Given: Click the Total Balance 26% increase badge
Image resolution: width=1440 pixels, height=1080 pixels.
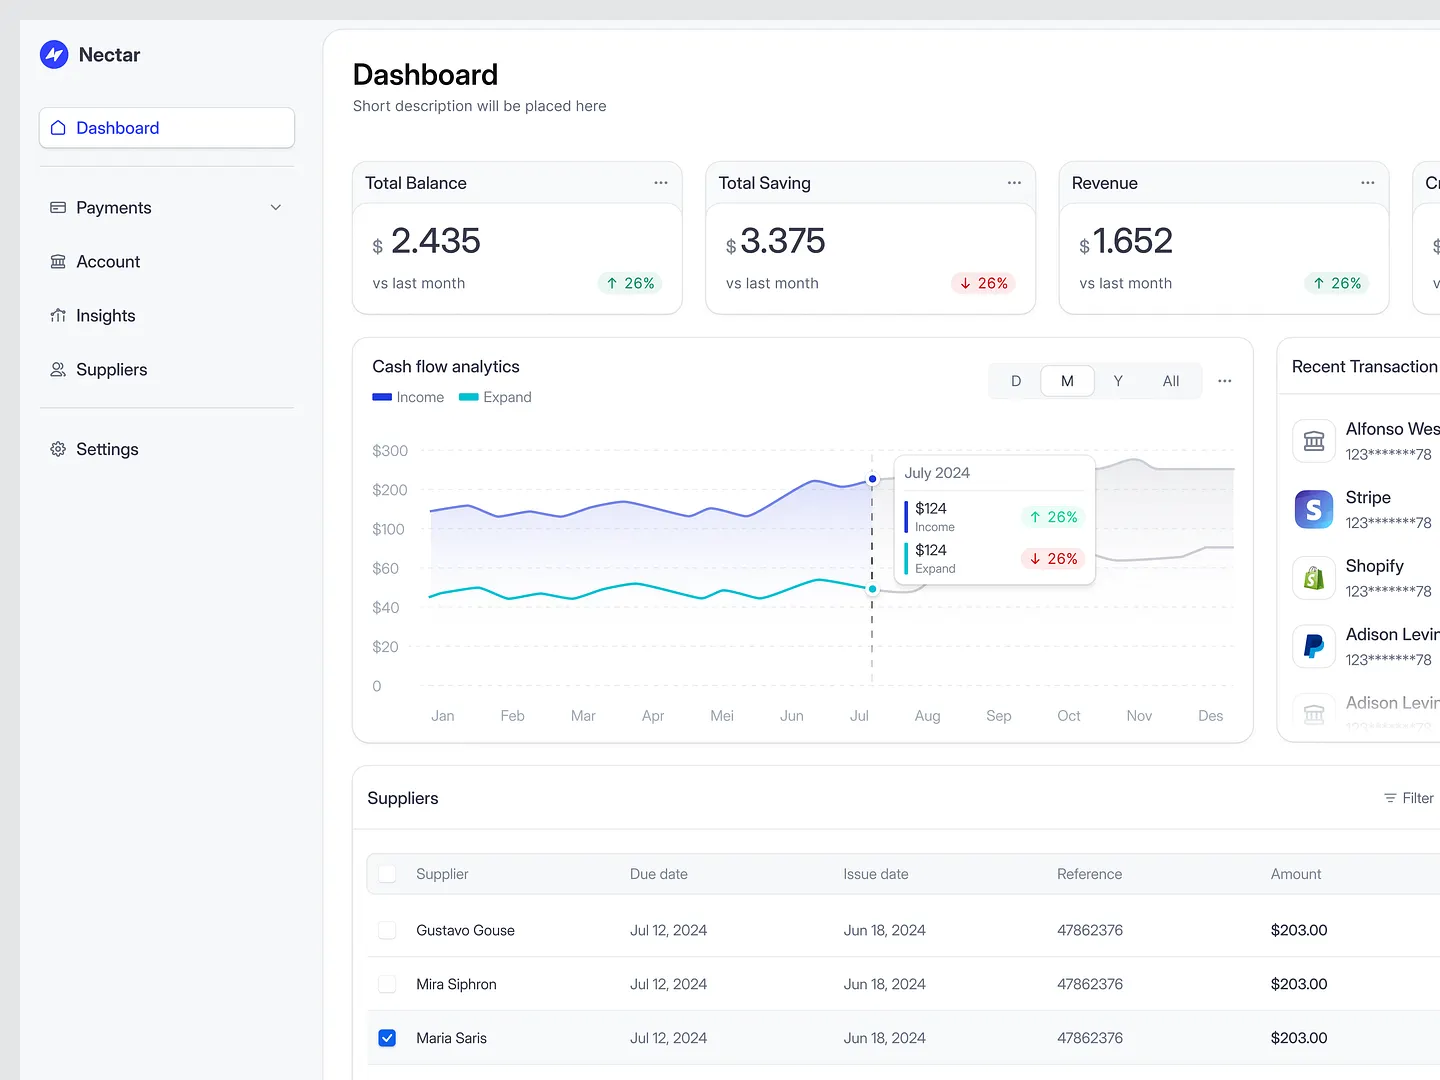Looking at the screenshot, I should [630, 283].
